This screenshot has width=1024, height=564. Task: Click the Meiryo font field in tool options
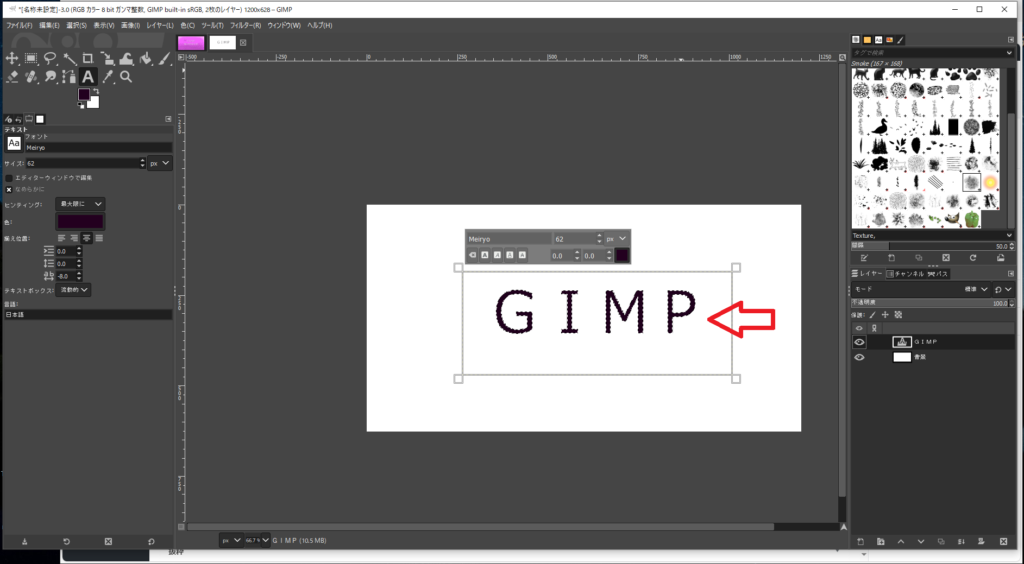click(x=97, y=147)
